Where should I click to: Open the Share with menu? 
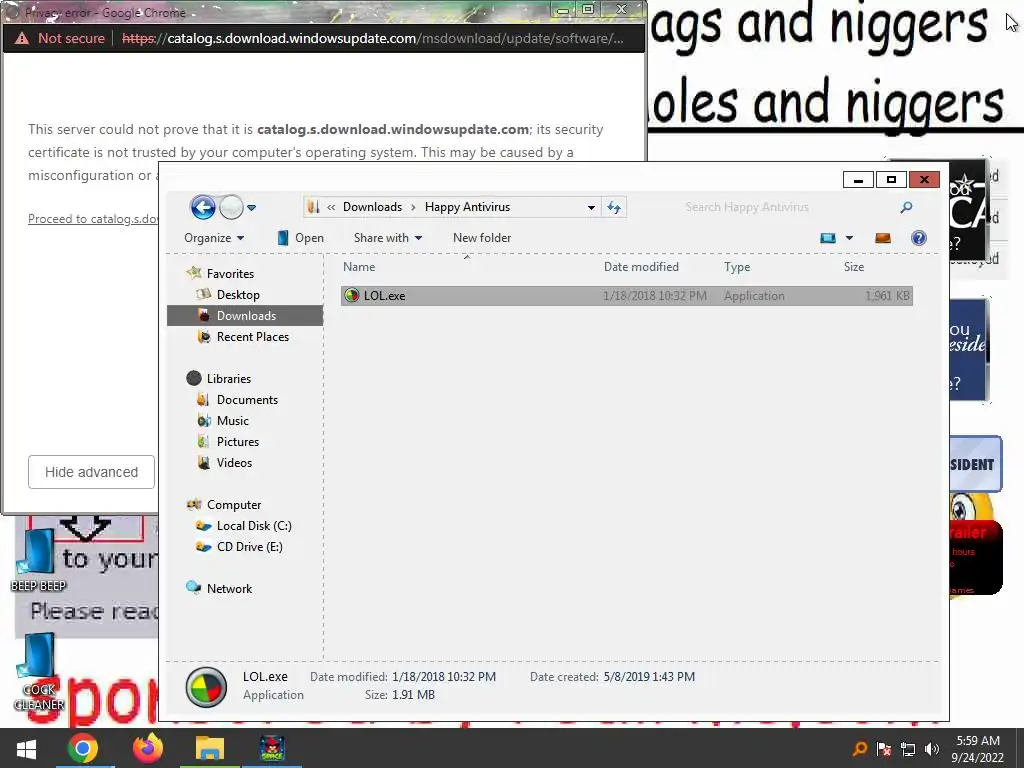point(388,238)
